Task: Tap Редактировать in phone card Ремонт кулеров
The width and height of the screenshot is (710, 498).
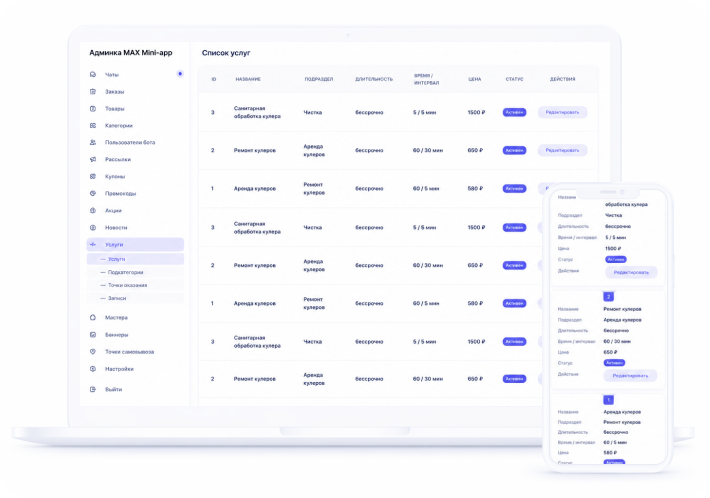Action: coord(630,376)
